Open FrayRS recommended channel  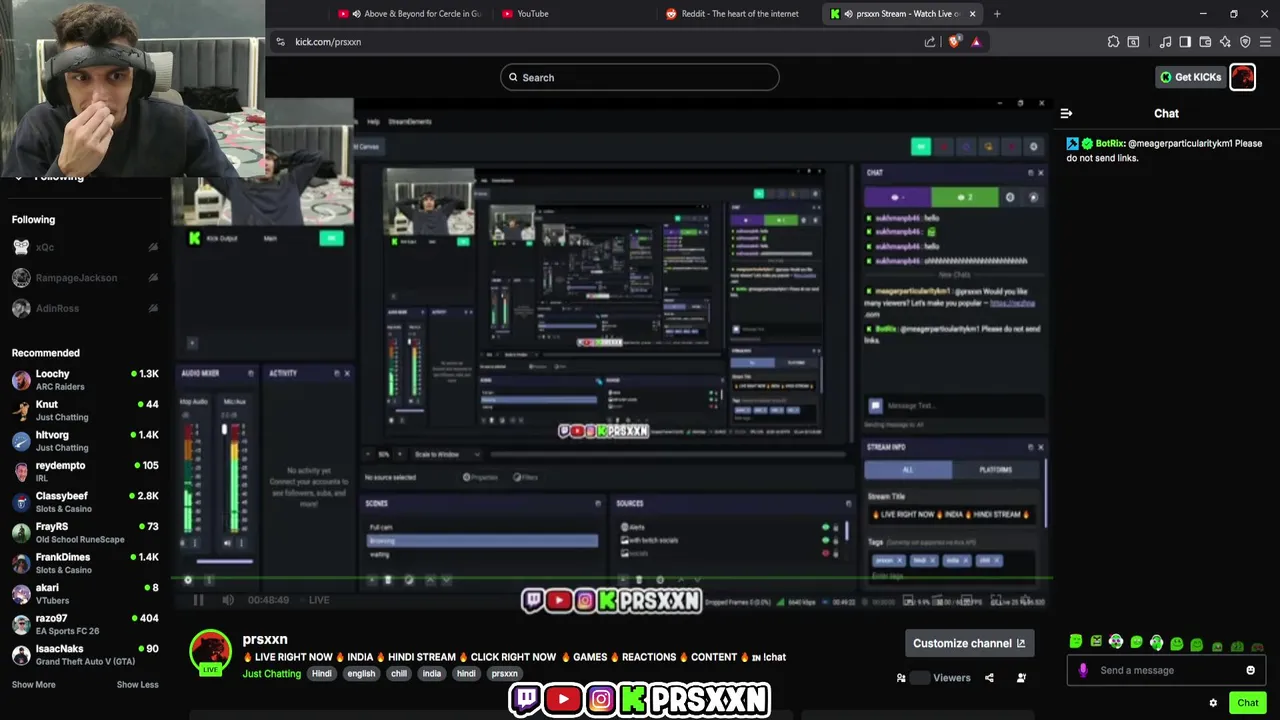click(x=85, y=532)
